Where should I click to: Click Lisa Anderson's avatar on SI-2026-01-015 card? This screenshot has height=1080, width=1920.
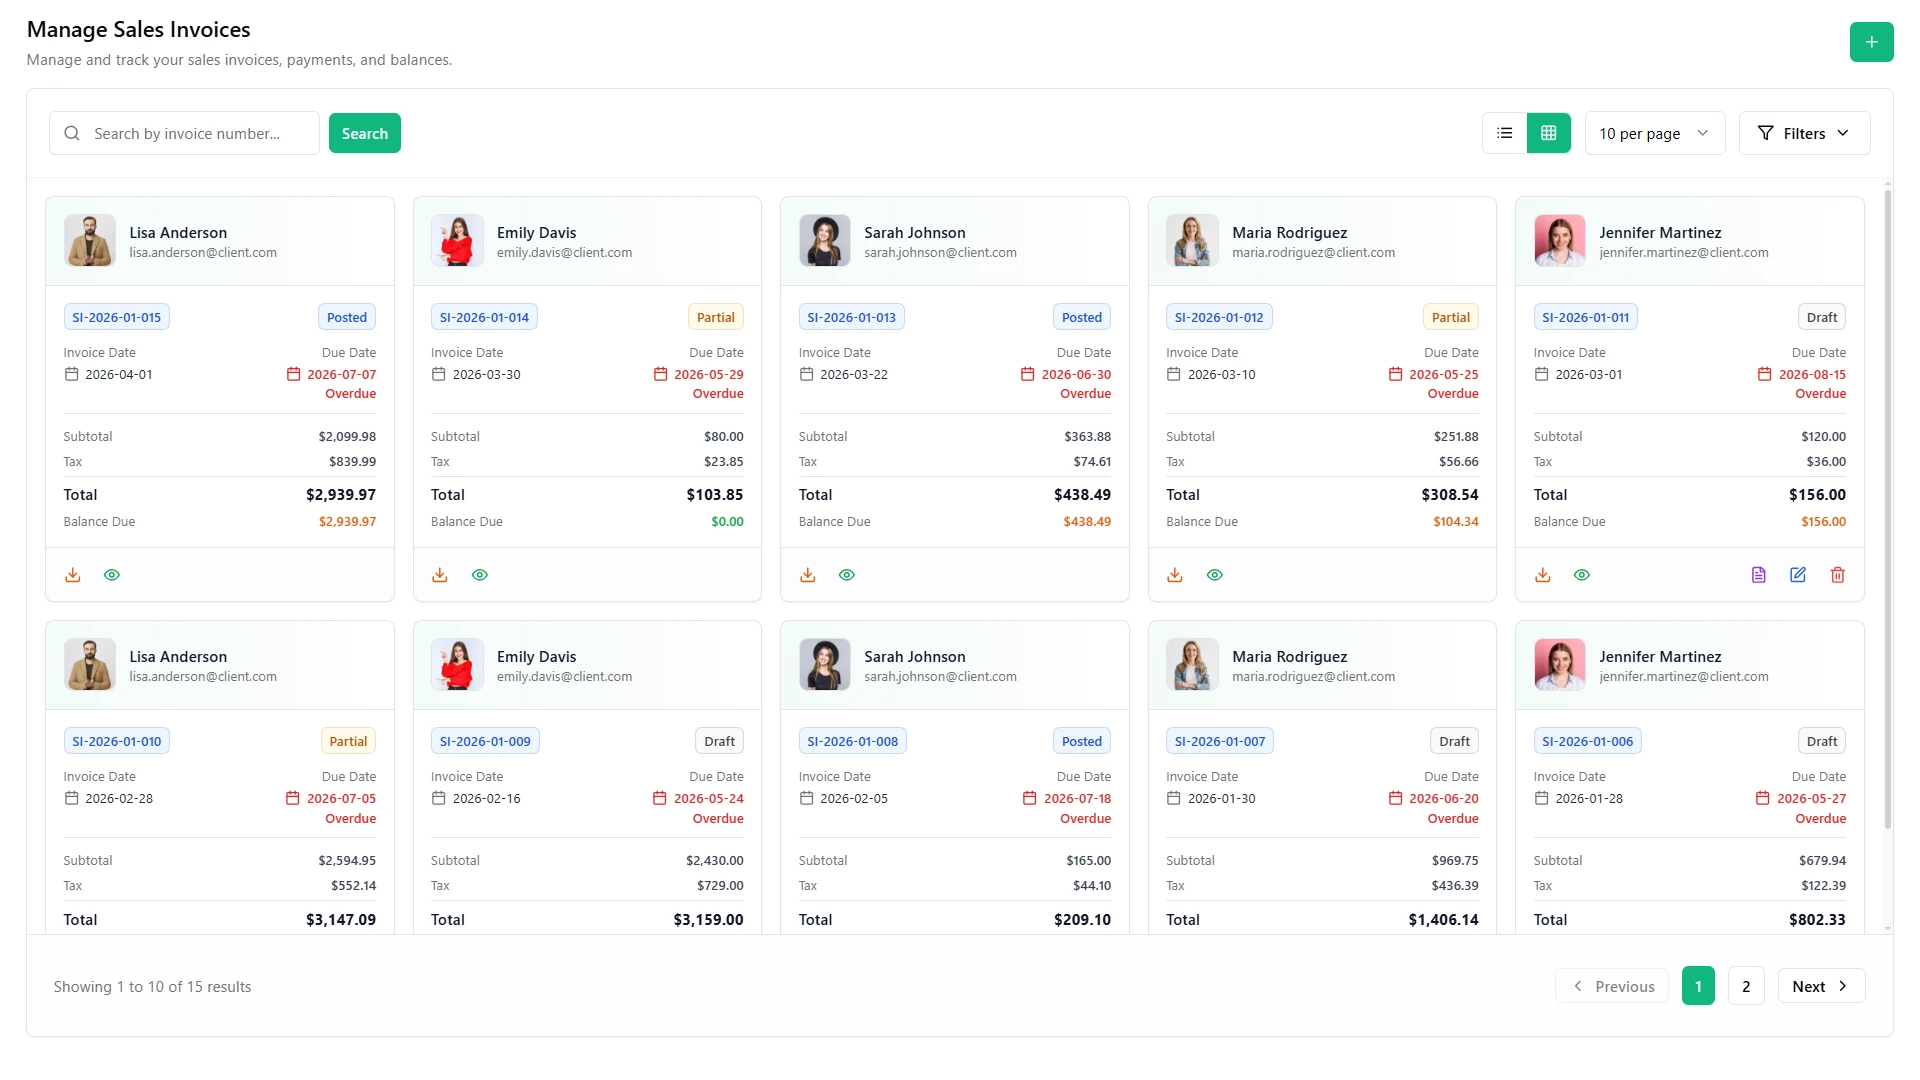point(90,241)
